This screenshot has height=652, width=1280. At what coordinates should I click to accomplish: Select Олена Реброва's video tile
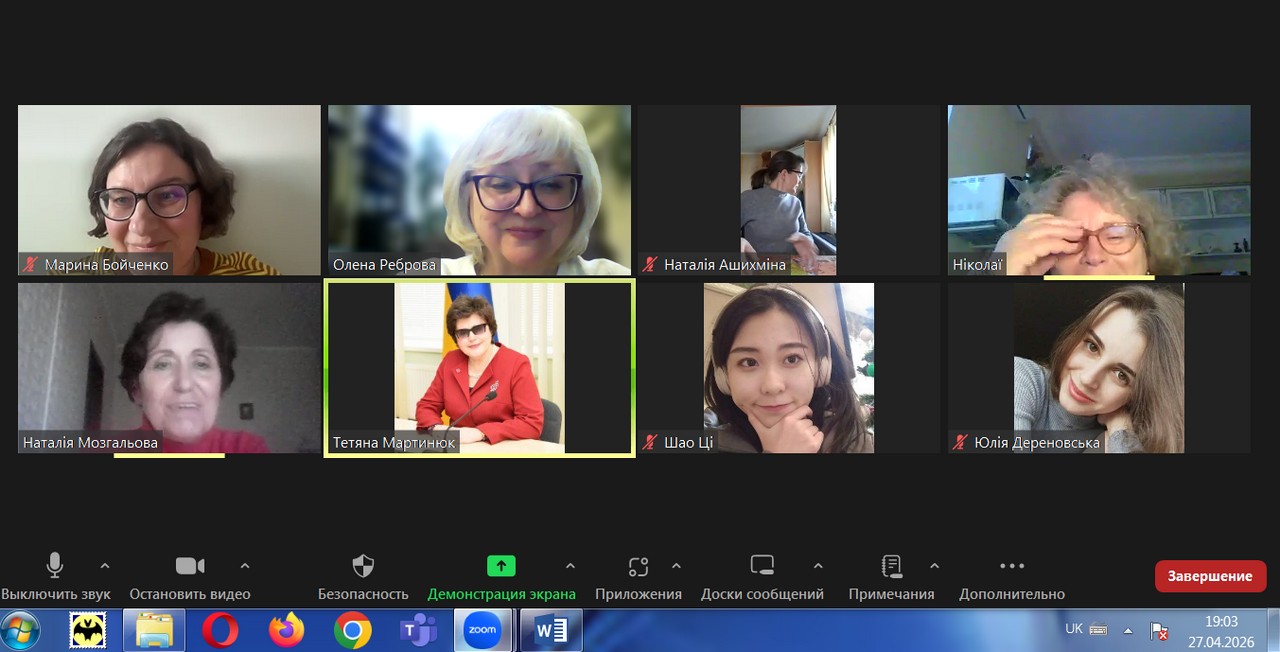point(479,190)
